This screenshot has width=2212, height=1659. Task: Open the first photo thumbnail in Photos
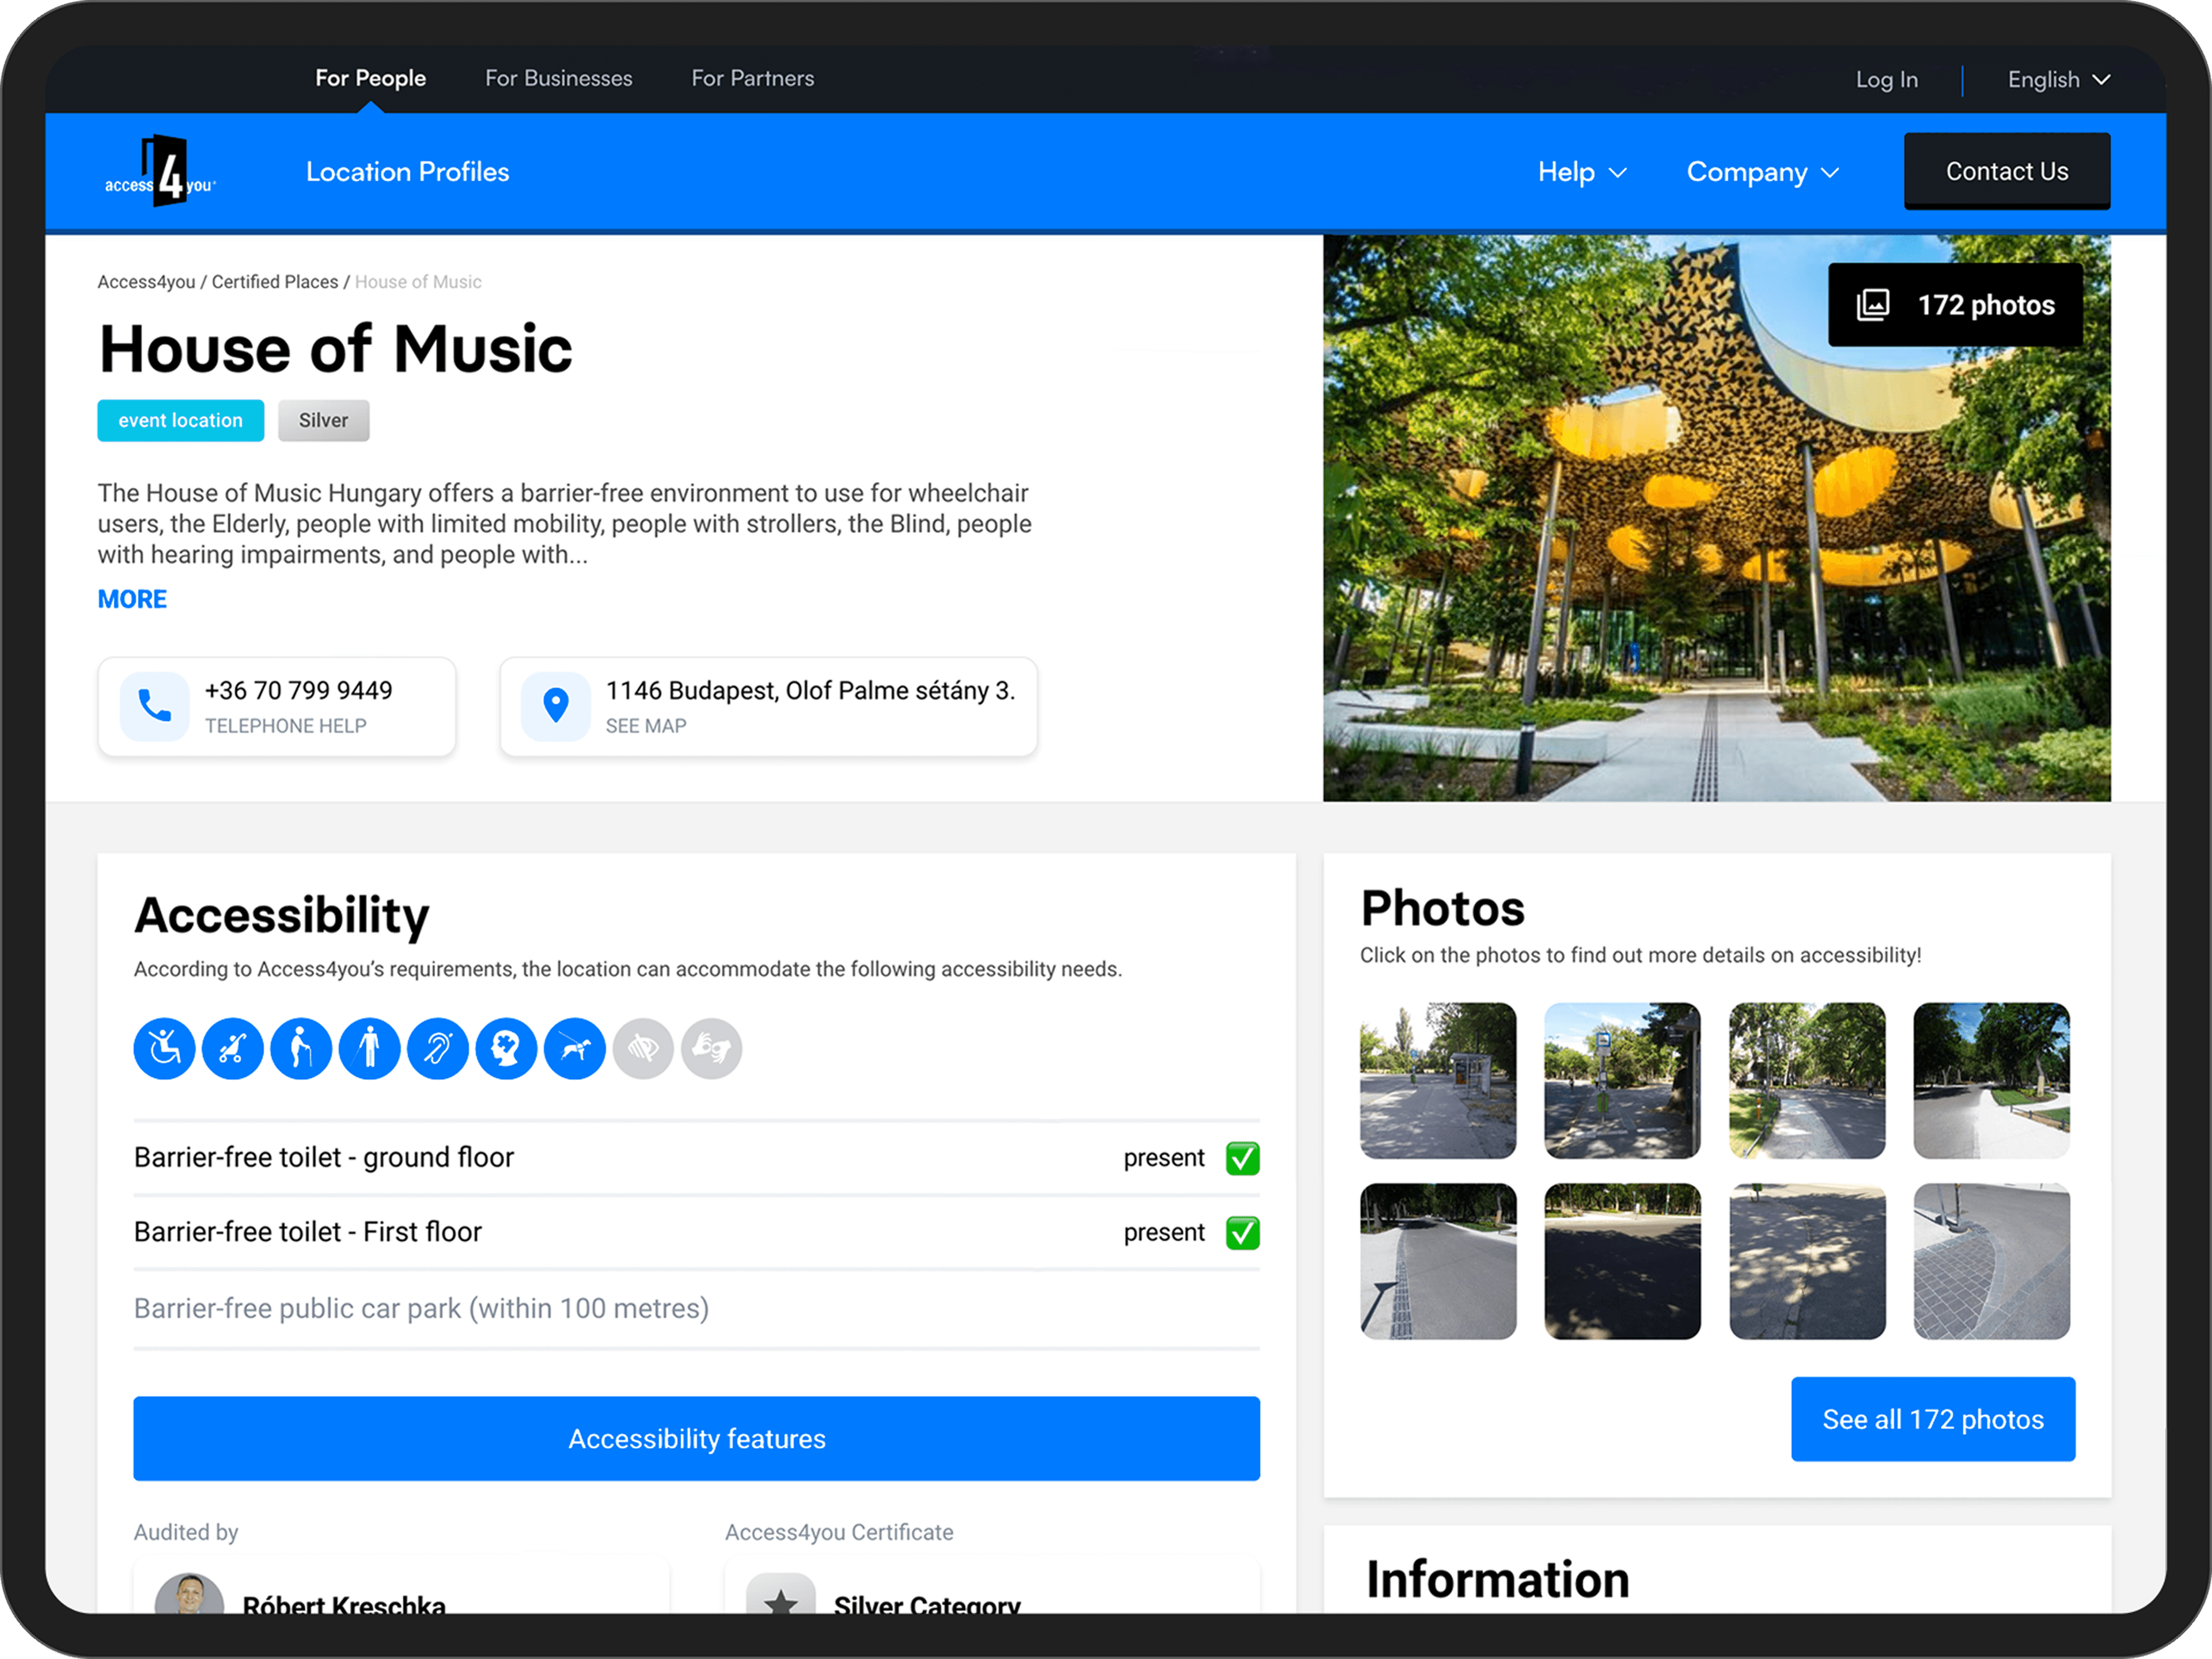point(1437,1080)
